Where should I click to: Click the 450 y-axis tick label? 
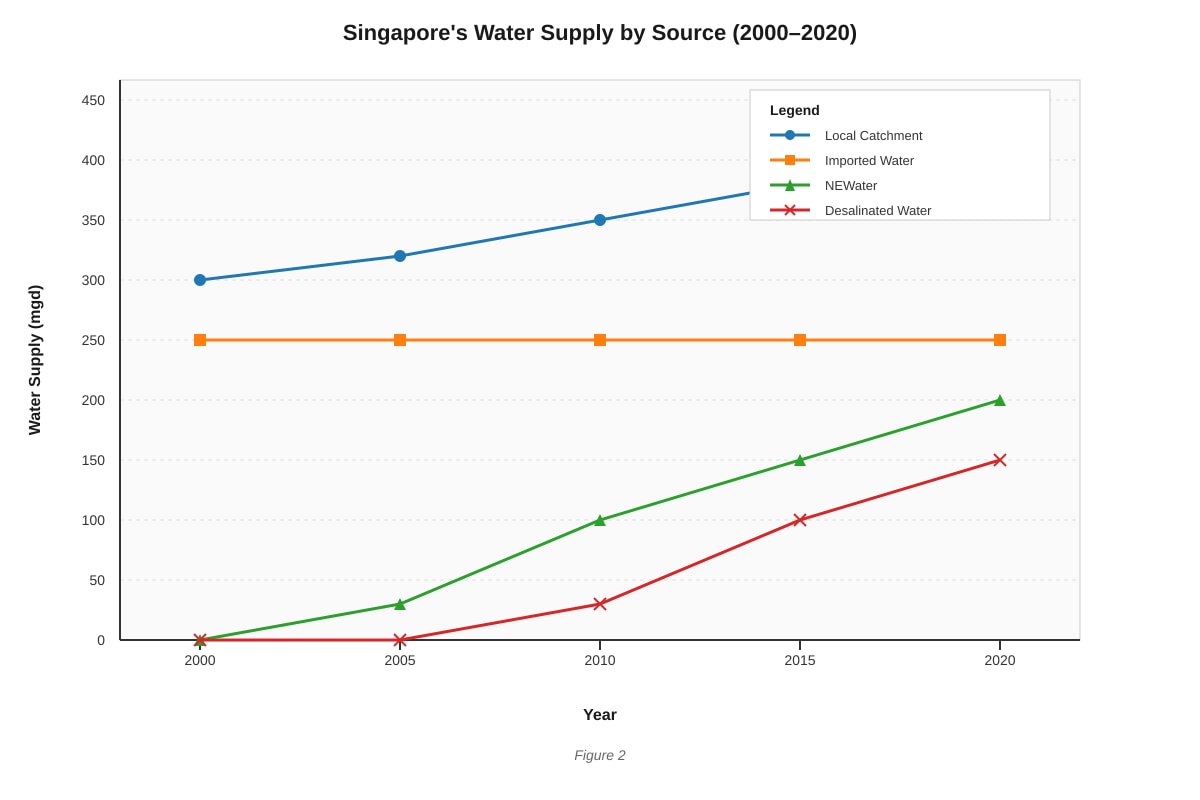(x=93, y=100)
